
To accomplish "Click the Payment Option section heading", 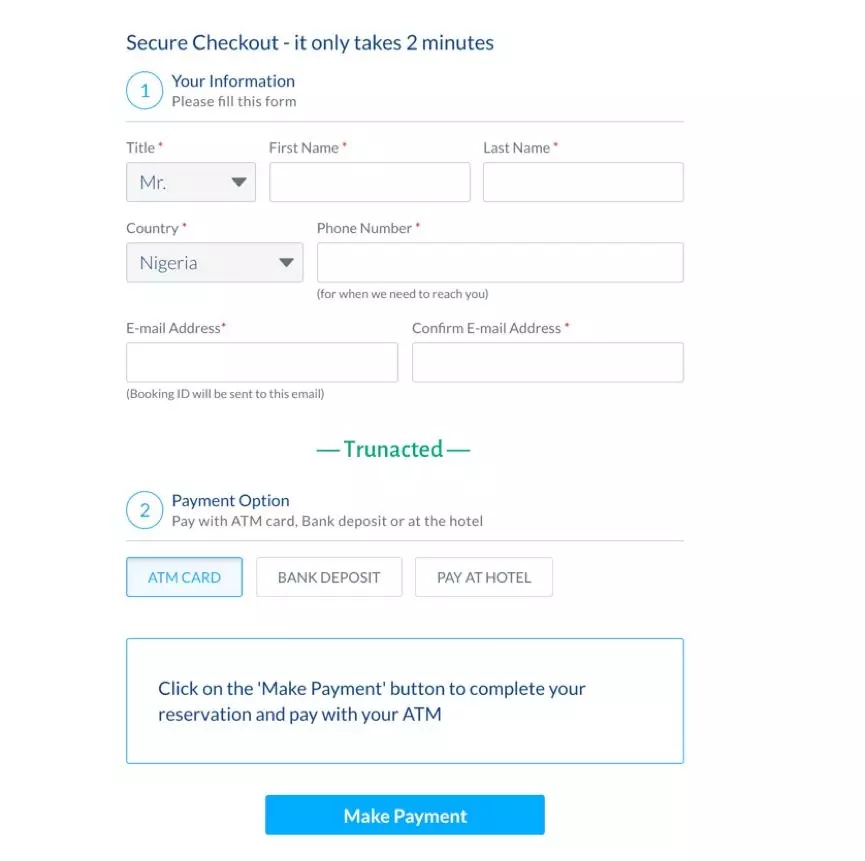I will (231, 500).
